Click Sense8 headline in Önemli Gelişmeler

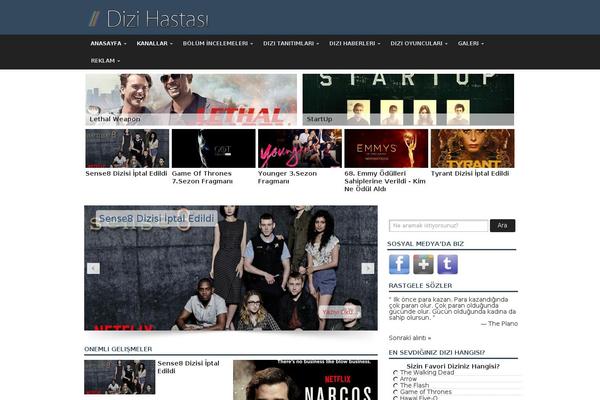(x=188, y=367)
